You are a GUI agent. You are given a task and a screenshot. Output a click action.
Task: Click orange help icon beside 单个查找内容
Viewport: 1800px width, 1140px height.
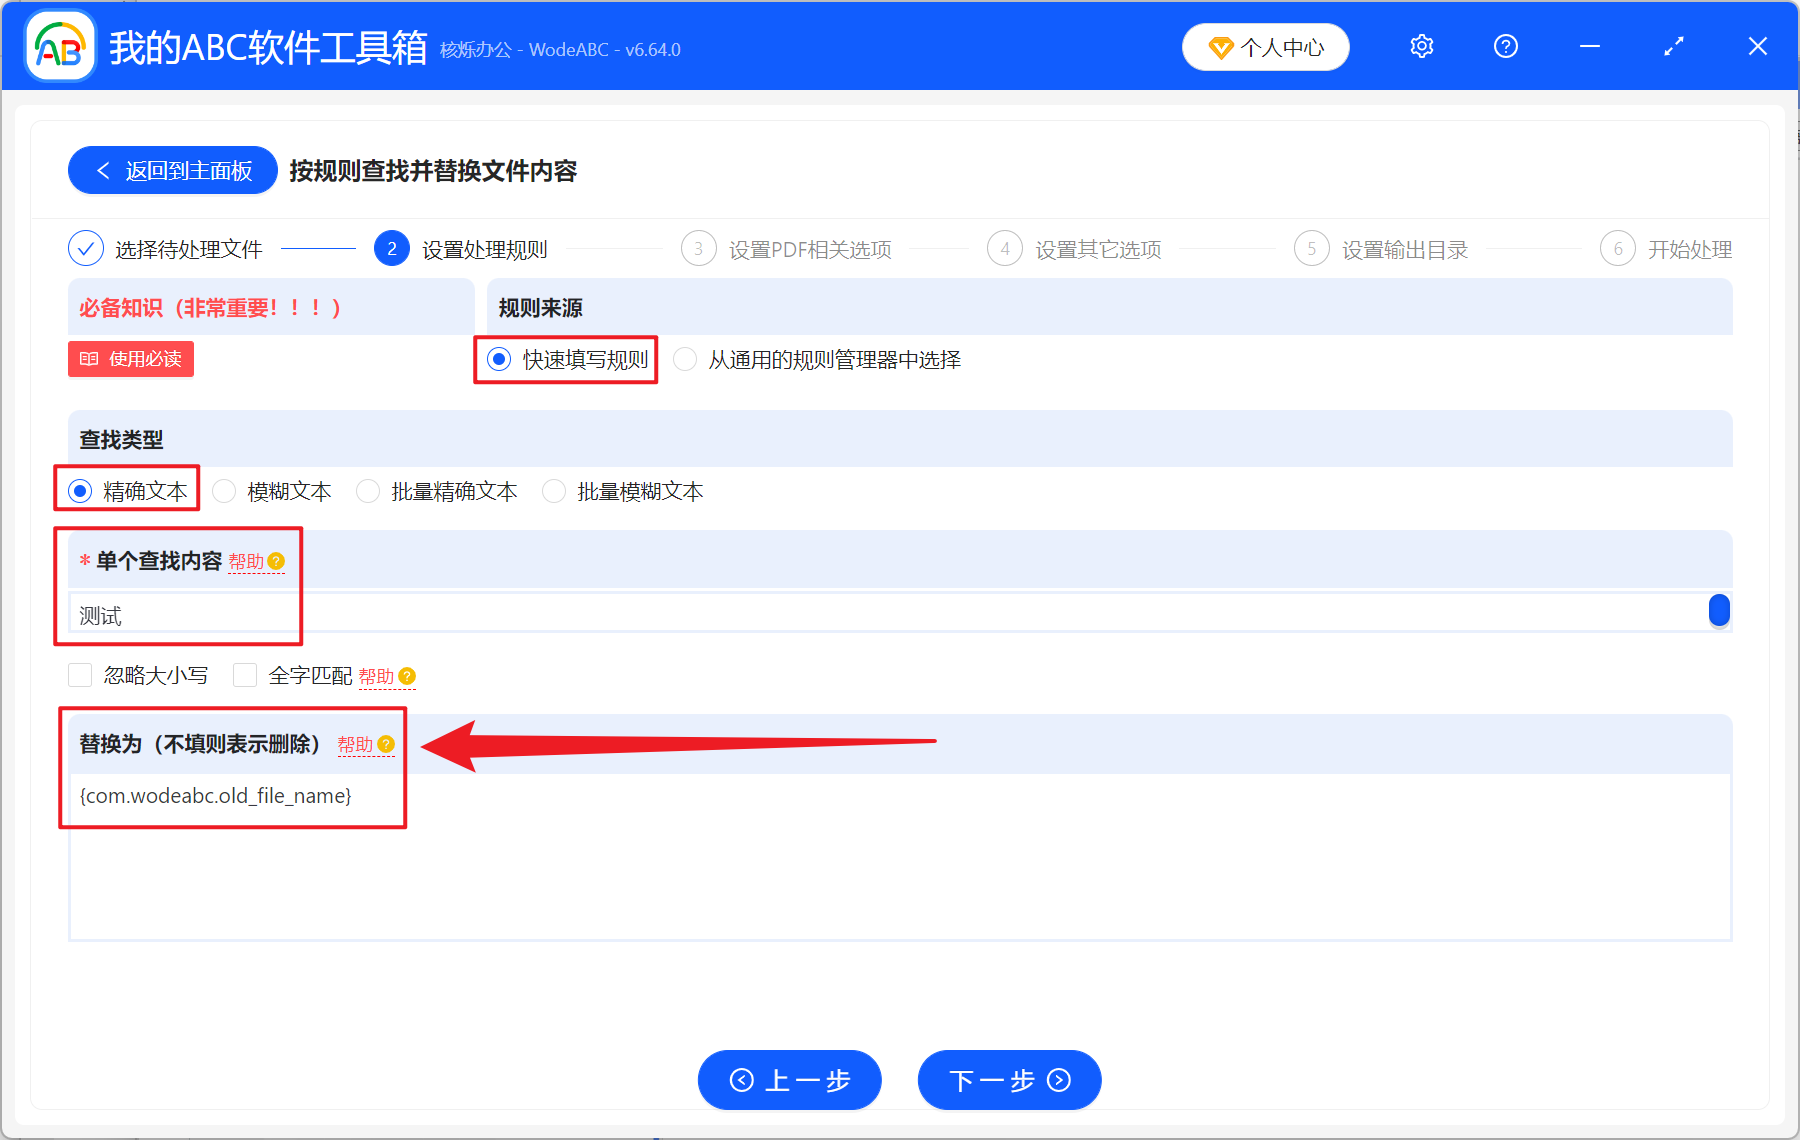[x=277, y=562]
